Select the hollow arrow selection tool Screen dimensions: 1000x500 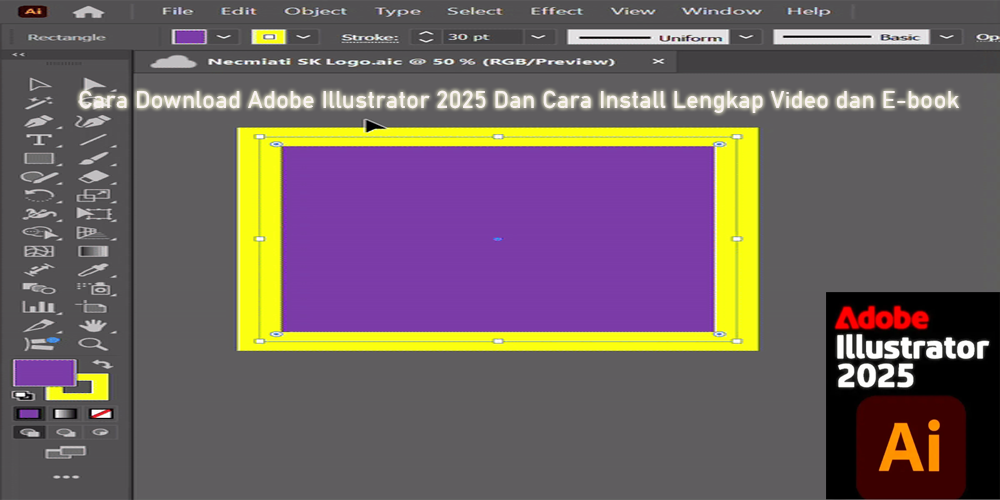pyautogui.click(x=40, y=85)
